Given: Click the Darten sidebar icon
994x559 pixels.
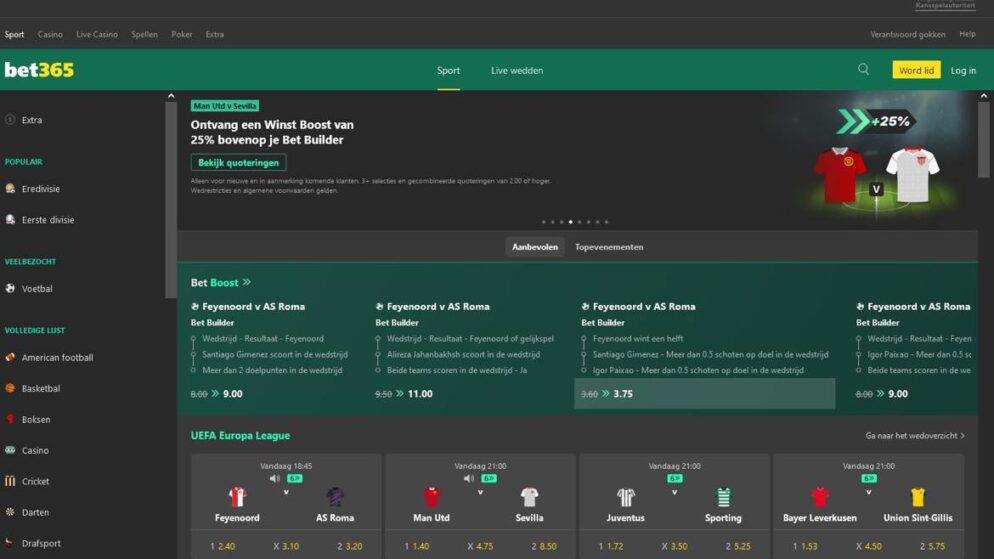Looking at the screenshot, I should 10,512.
